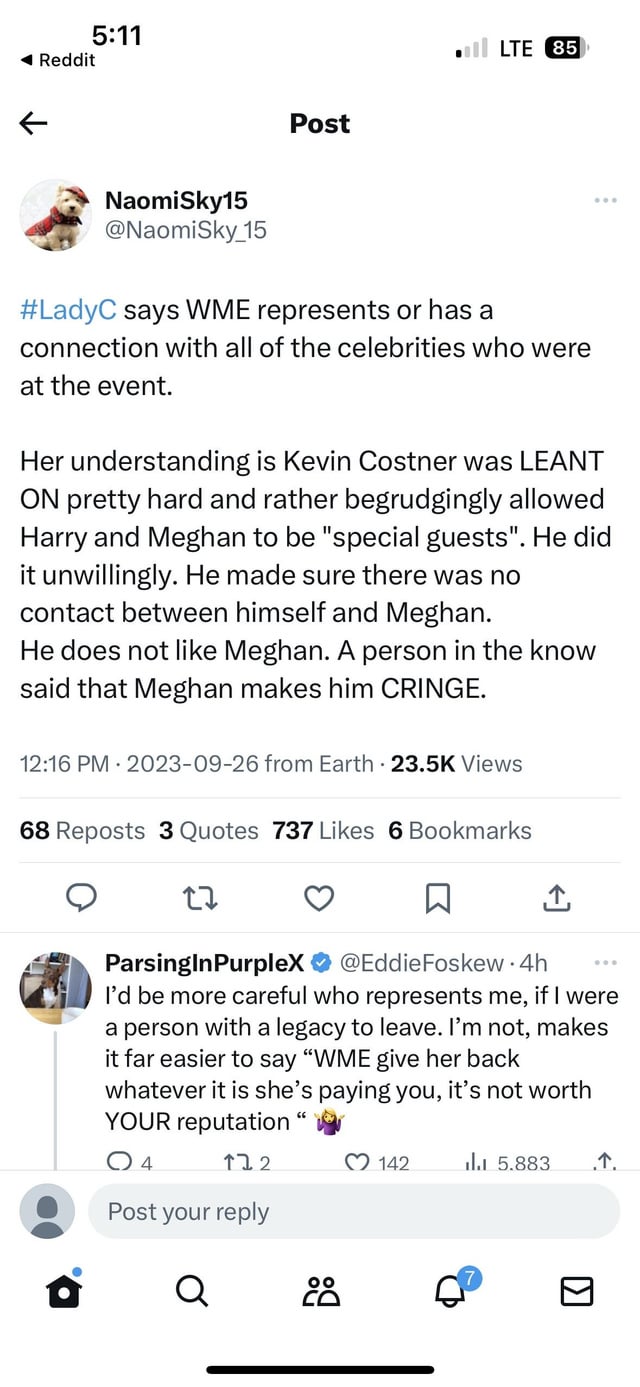This screenshot has height=1387, width=640.
Task: View the 68 Reposts list
Action: 82,830
